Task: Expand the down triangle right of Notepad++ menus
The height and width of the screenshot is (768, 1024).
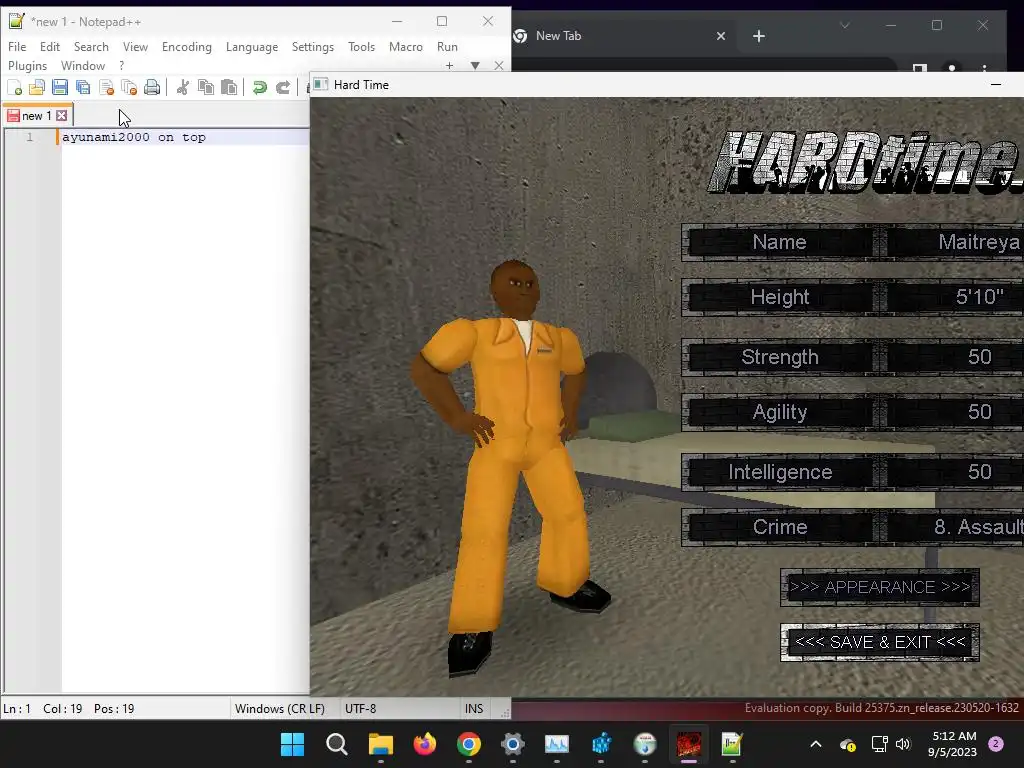Action: coord(475,65)
